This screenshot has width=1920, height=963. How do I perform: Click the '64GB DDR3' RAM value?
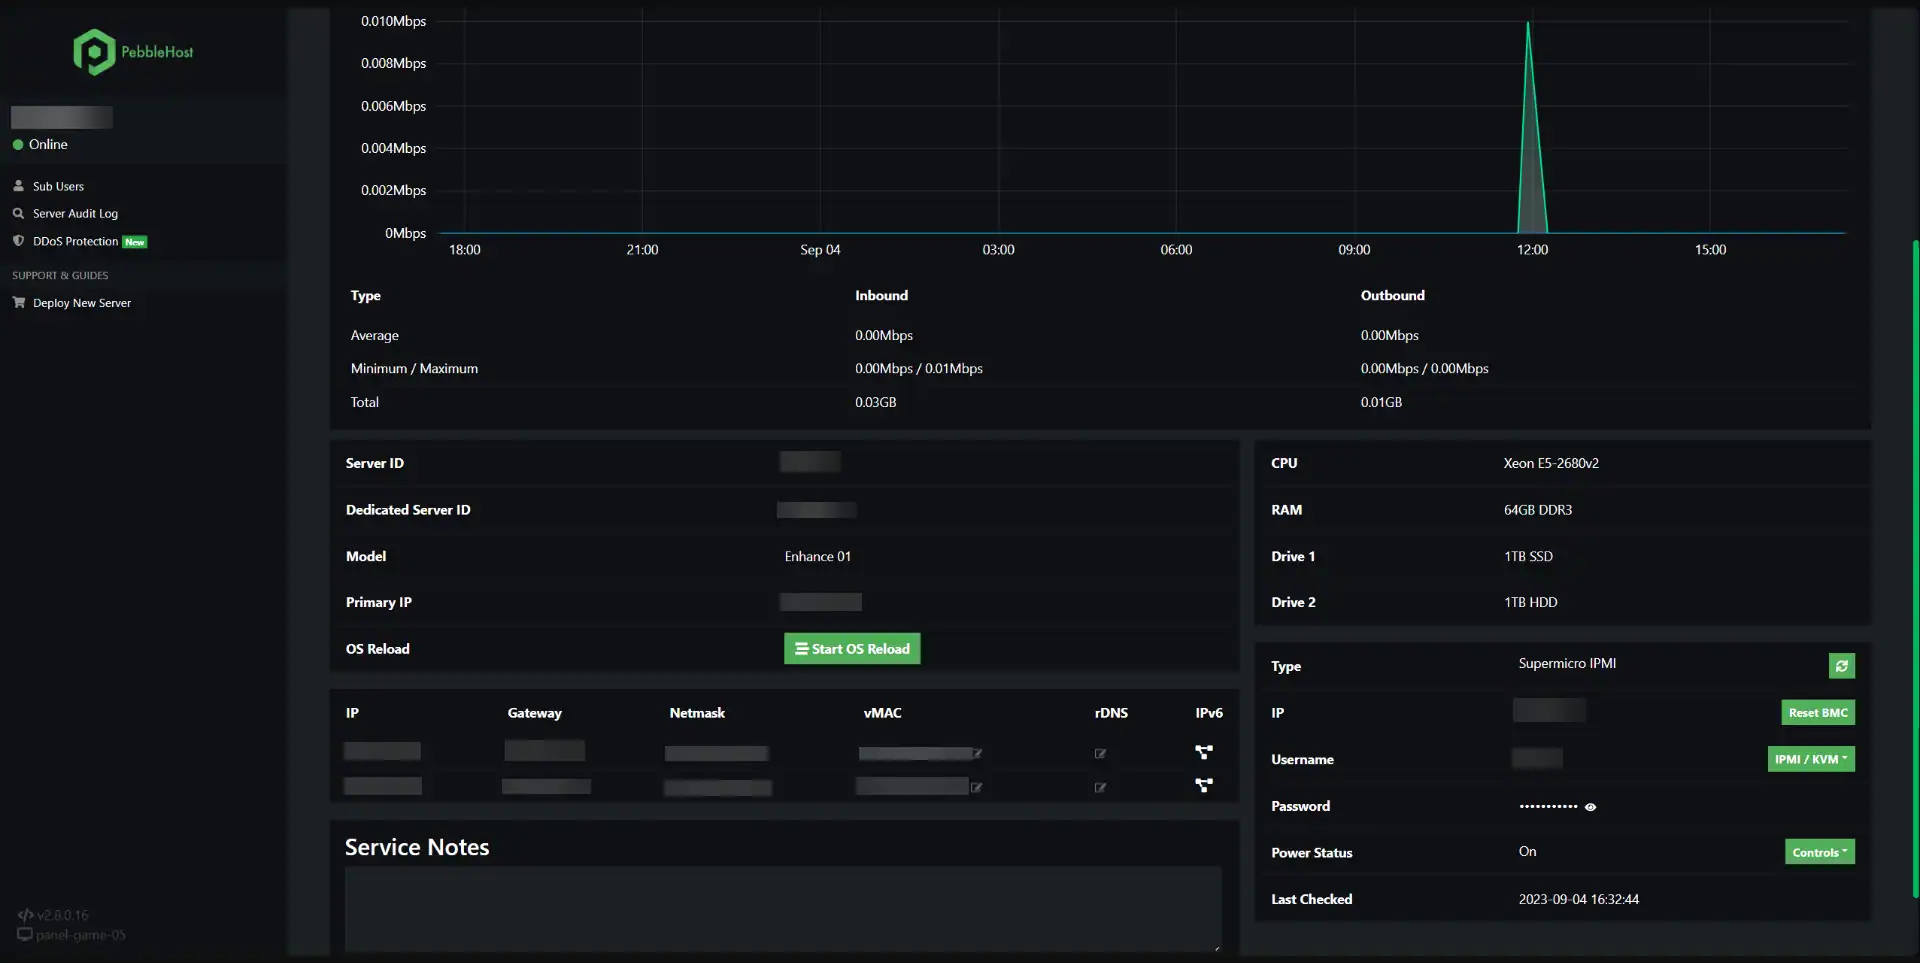coord(1538,510)
